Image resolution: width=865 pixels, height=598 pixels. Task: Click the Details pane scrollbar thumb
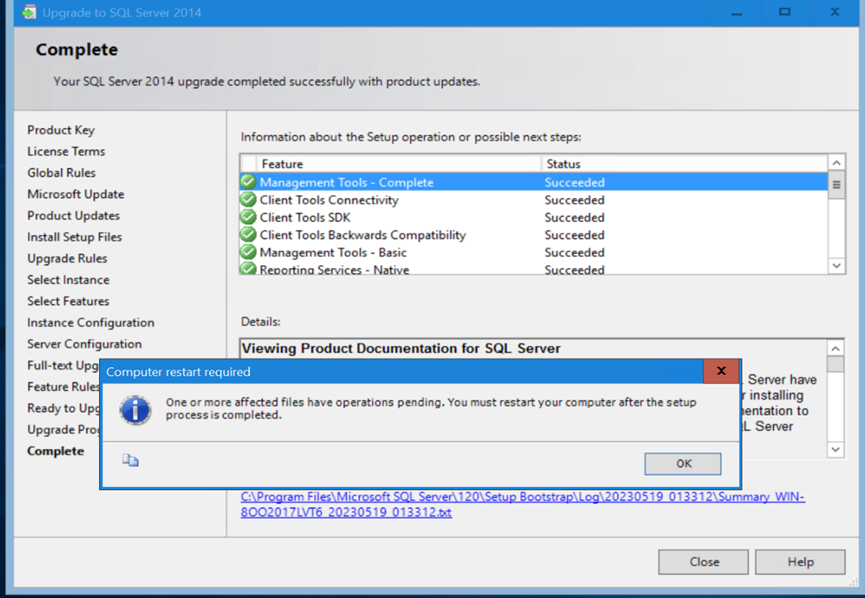pos(836,365)
